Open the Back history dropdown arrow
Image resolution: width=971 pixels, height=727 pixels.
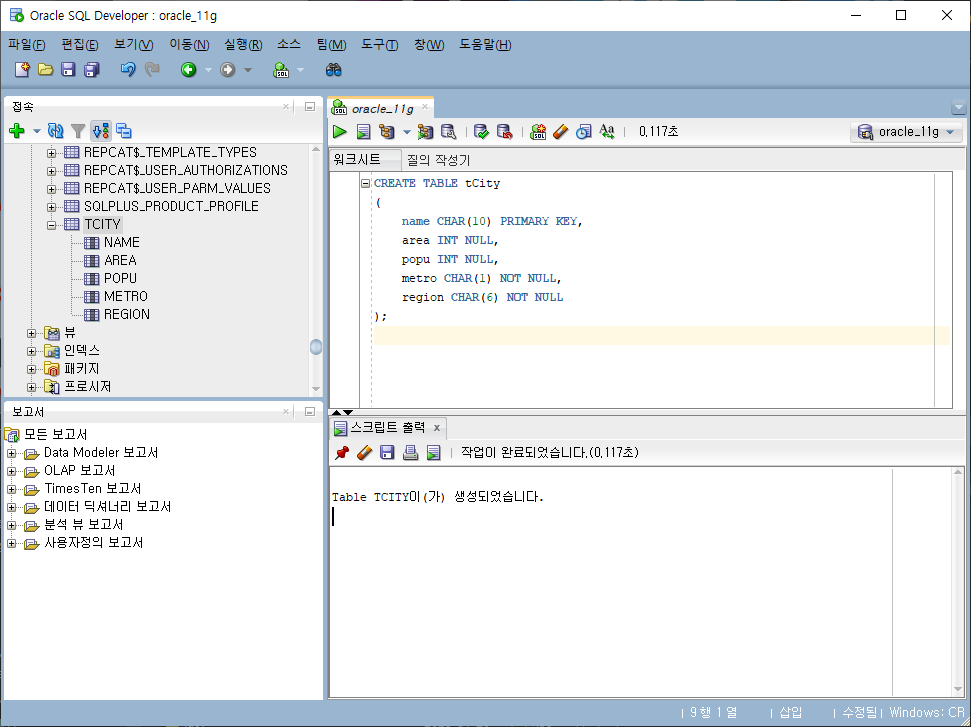[x=208, y=70]
